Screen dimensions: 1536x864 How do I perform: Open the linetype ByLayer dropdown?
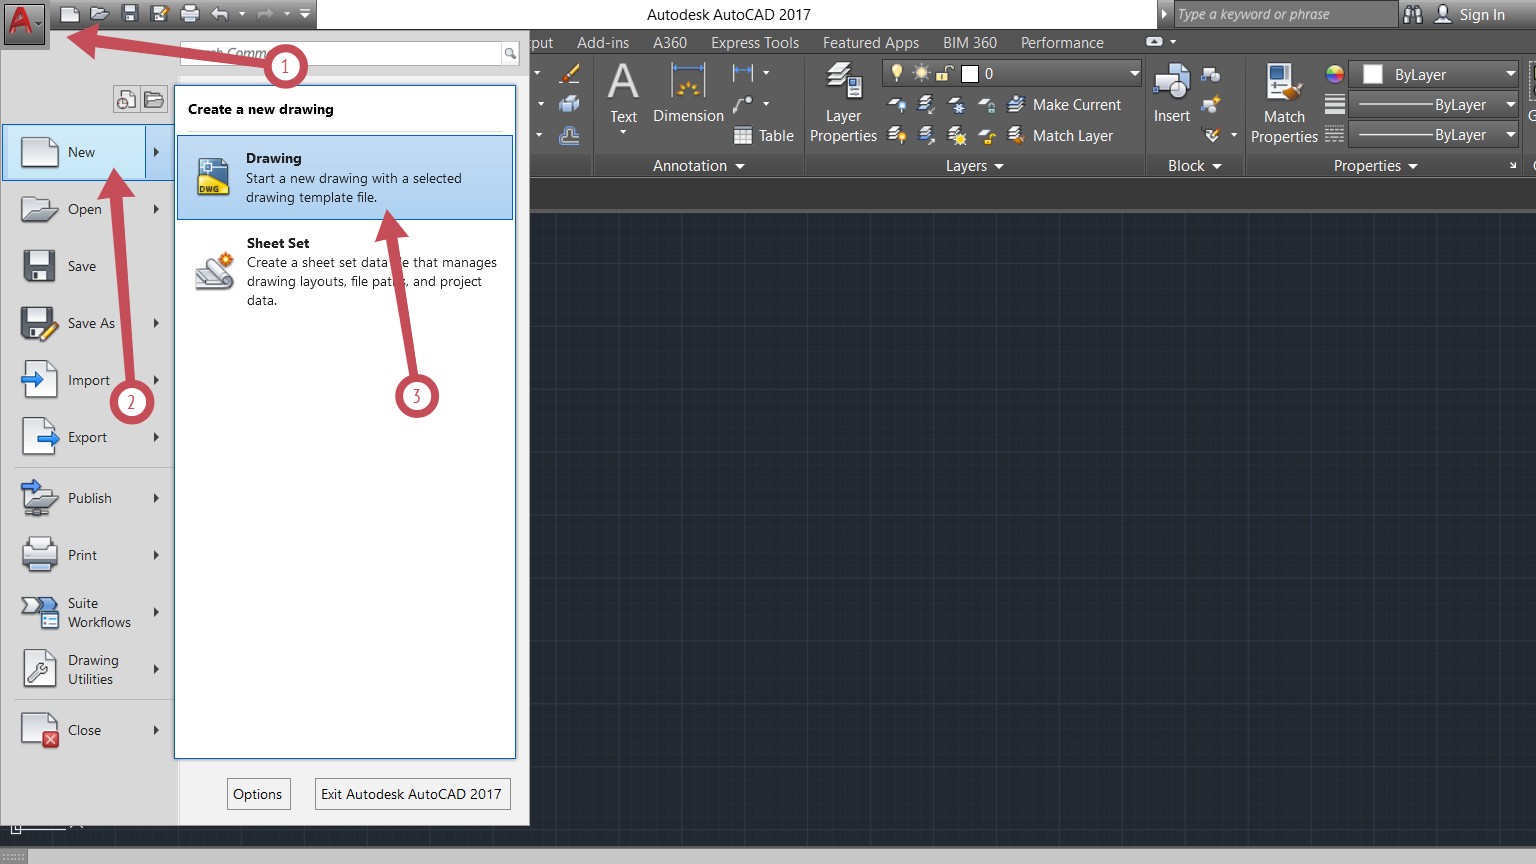(x=1434, y=134)
